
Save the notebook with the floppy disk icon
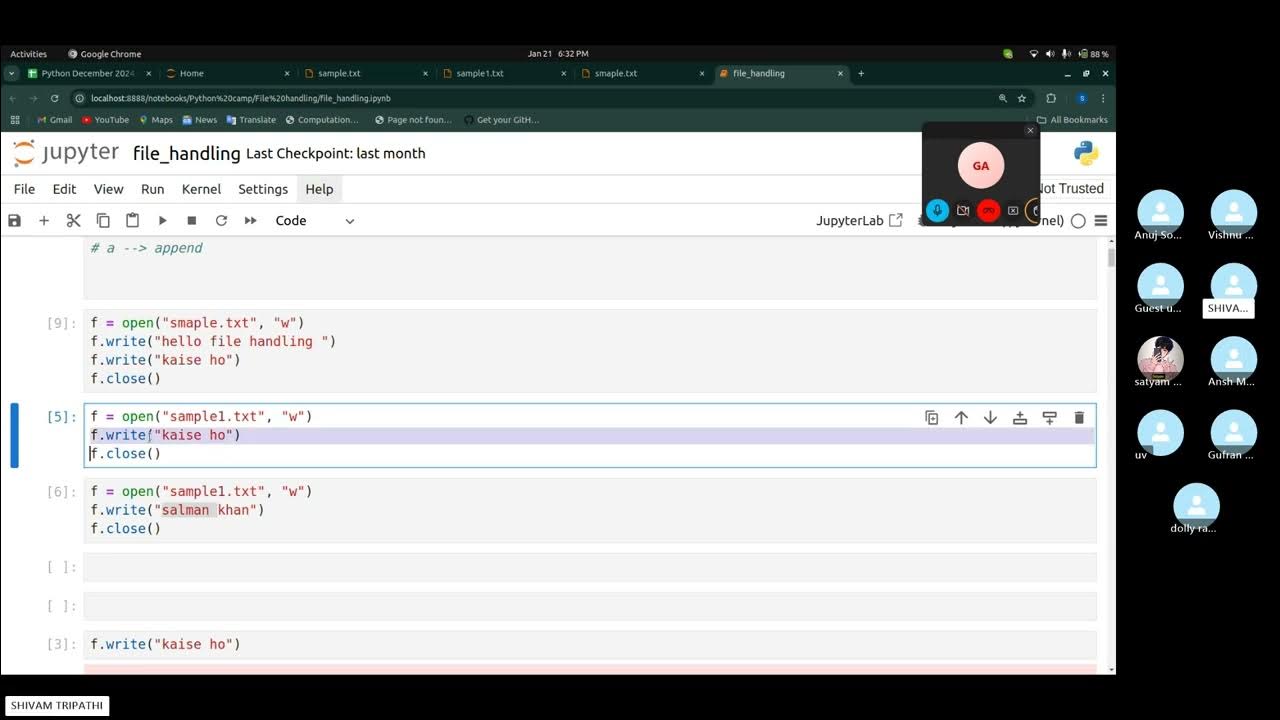[14, 220]
